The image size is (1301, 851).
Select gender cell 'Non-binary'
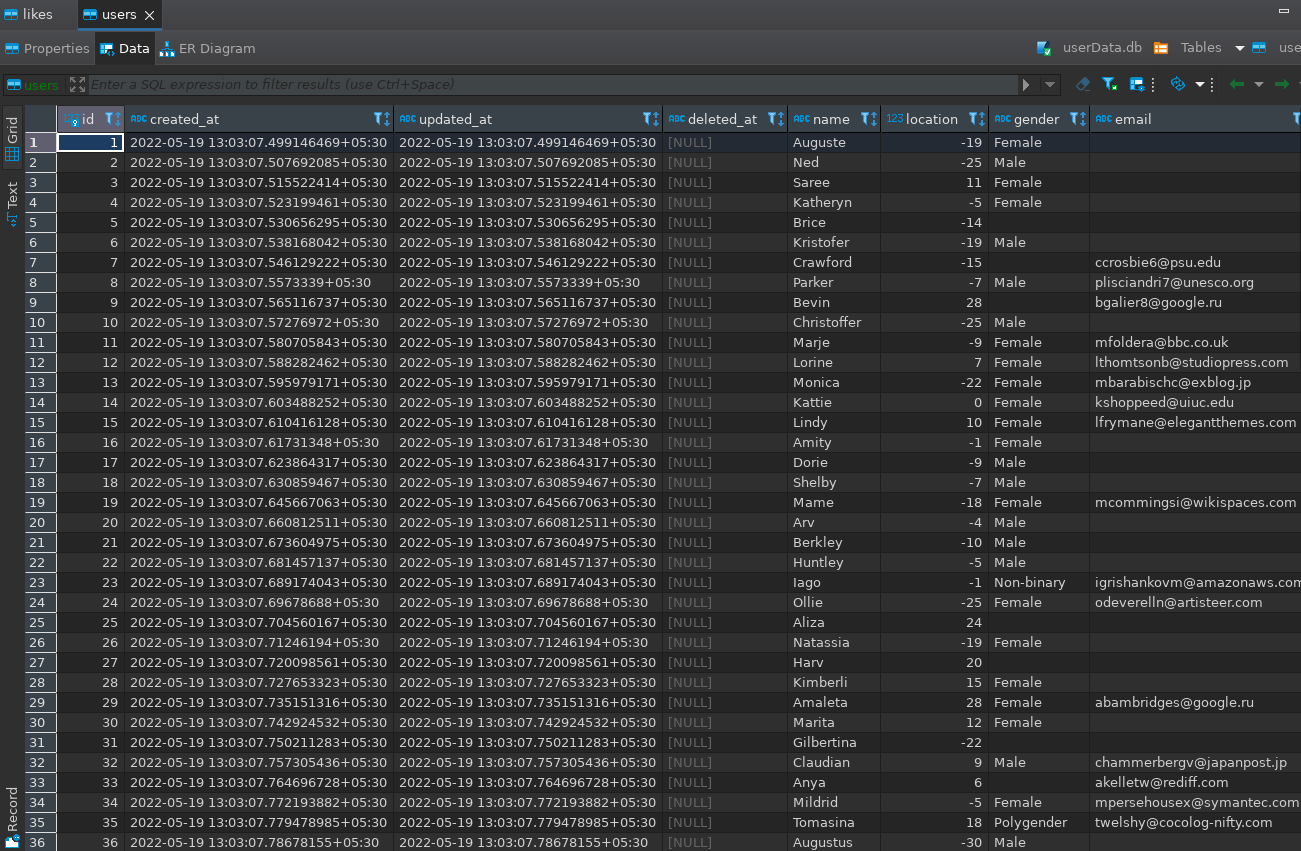coord(1039,582)
